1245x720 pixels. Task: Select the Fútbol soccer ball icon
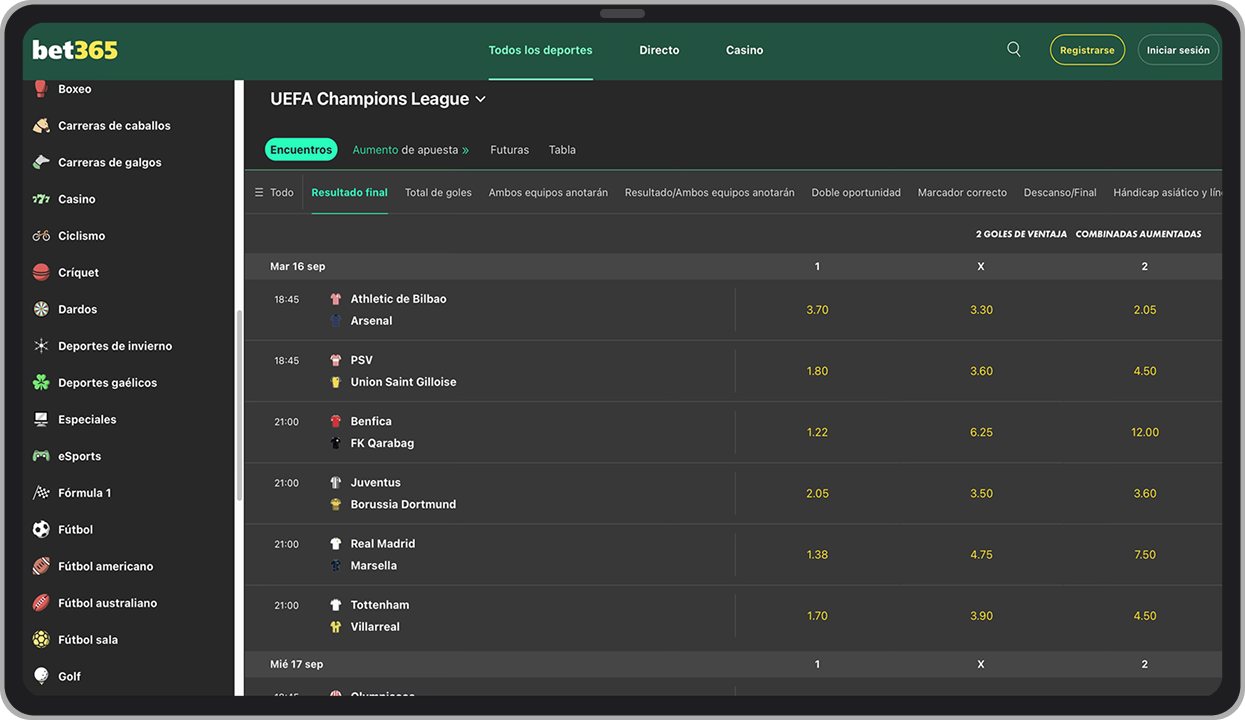[x=41, y=530]
